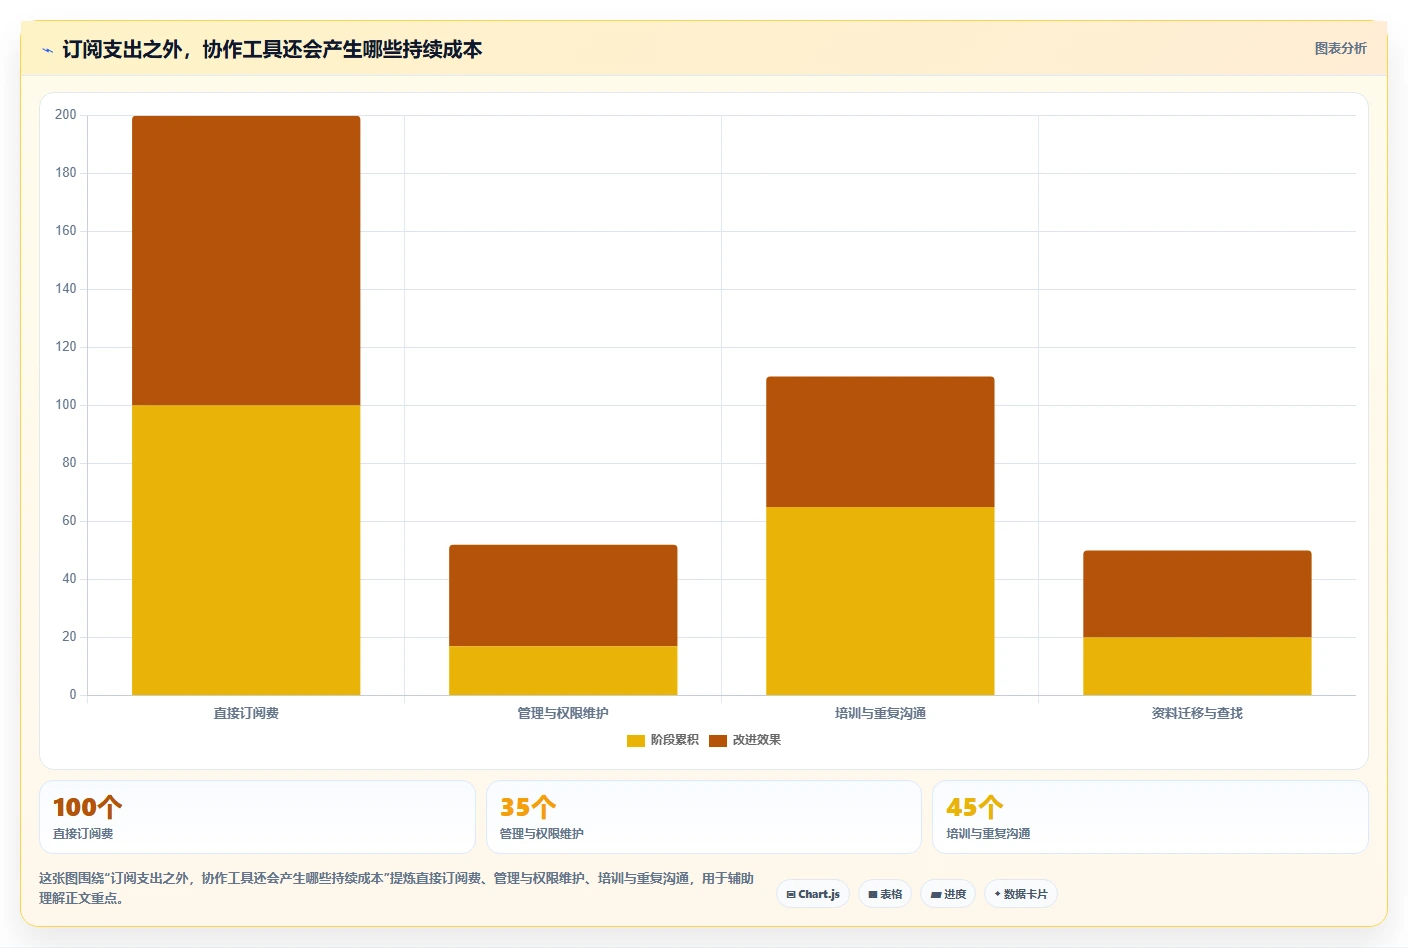
Task: Click the description paragraph below the cards
Action: tap(397, 888)
